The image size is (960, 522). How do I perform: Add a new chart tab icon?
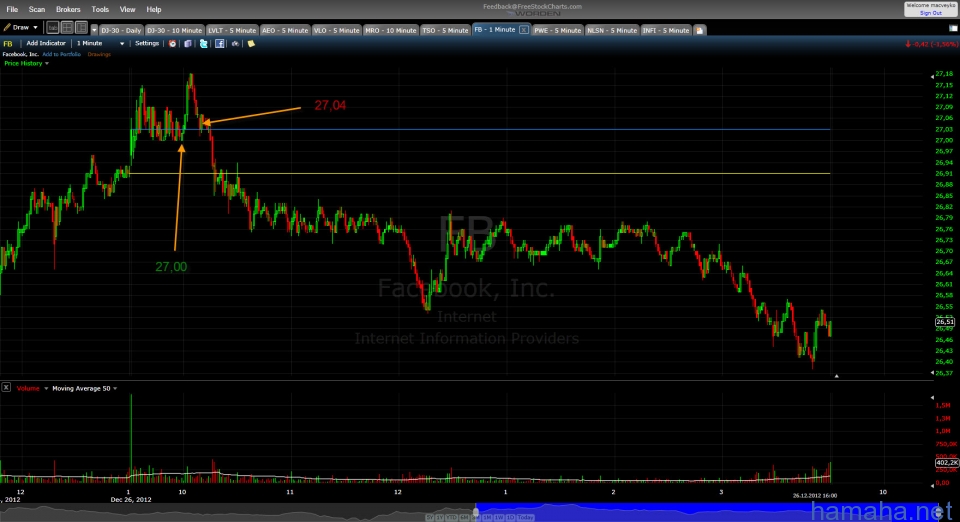point(699,30)
